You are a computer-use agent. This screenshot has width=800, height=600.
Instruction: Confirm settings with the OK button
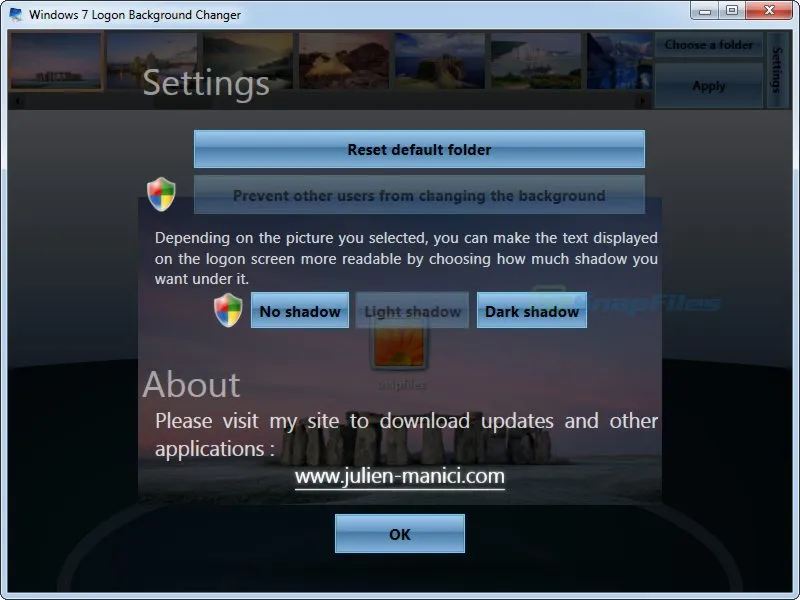point(399,534)
